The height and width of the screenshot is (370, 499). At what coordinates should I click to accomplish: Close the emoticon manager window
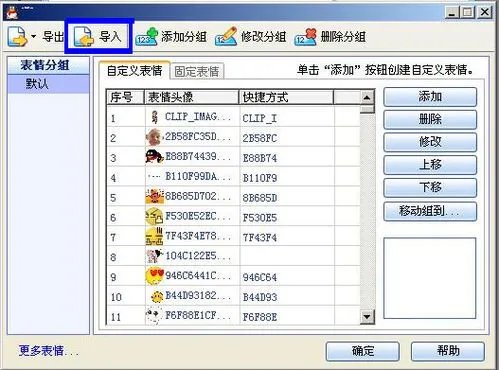click(484, 12)
